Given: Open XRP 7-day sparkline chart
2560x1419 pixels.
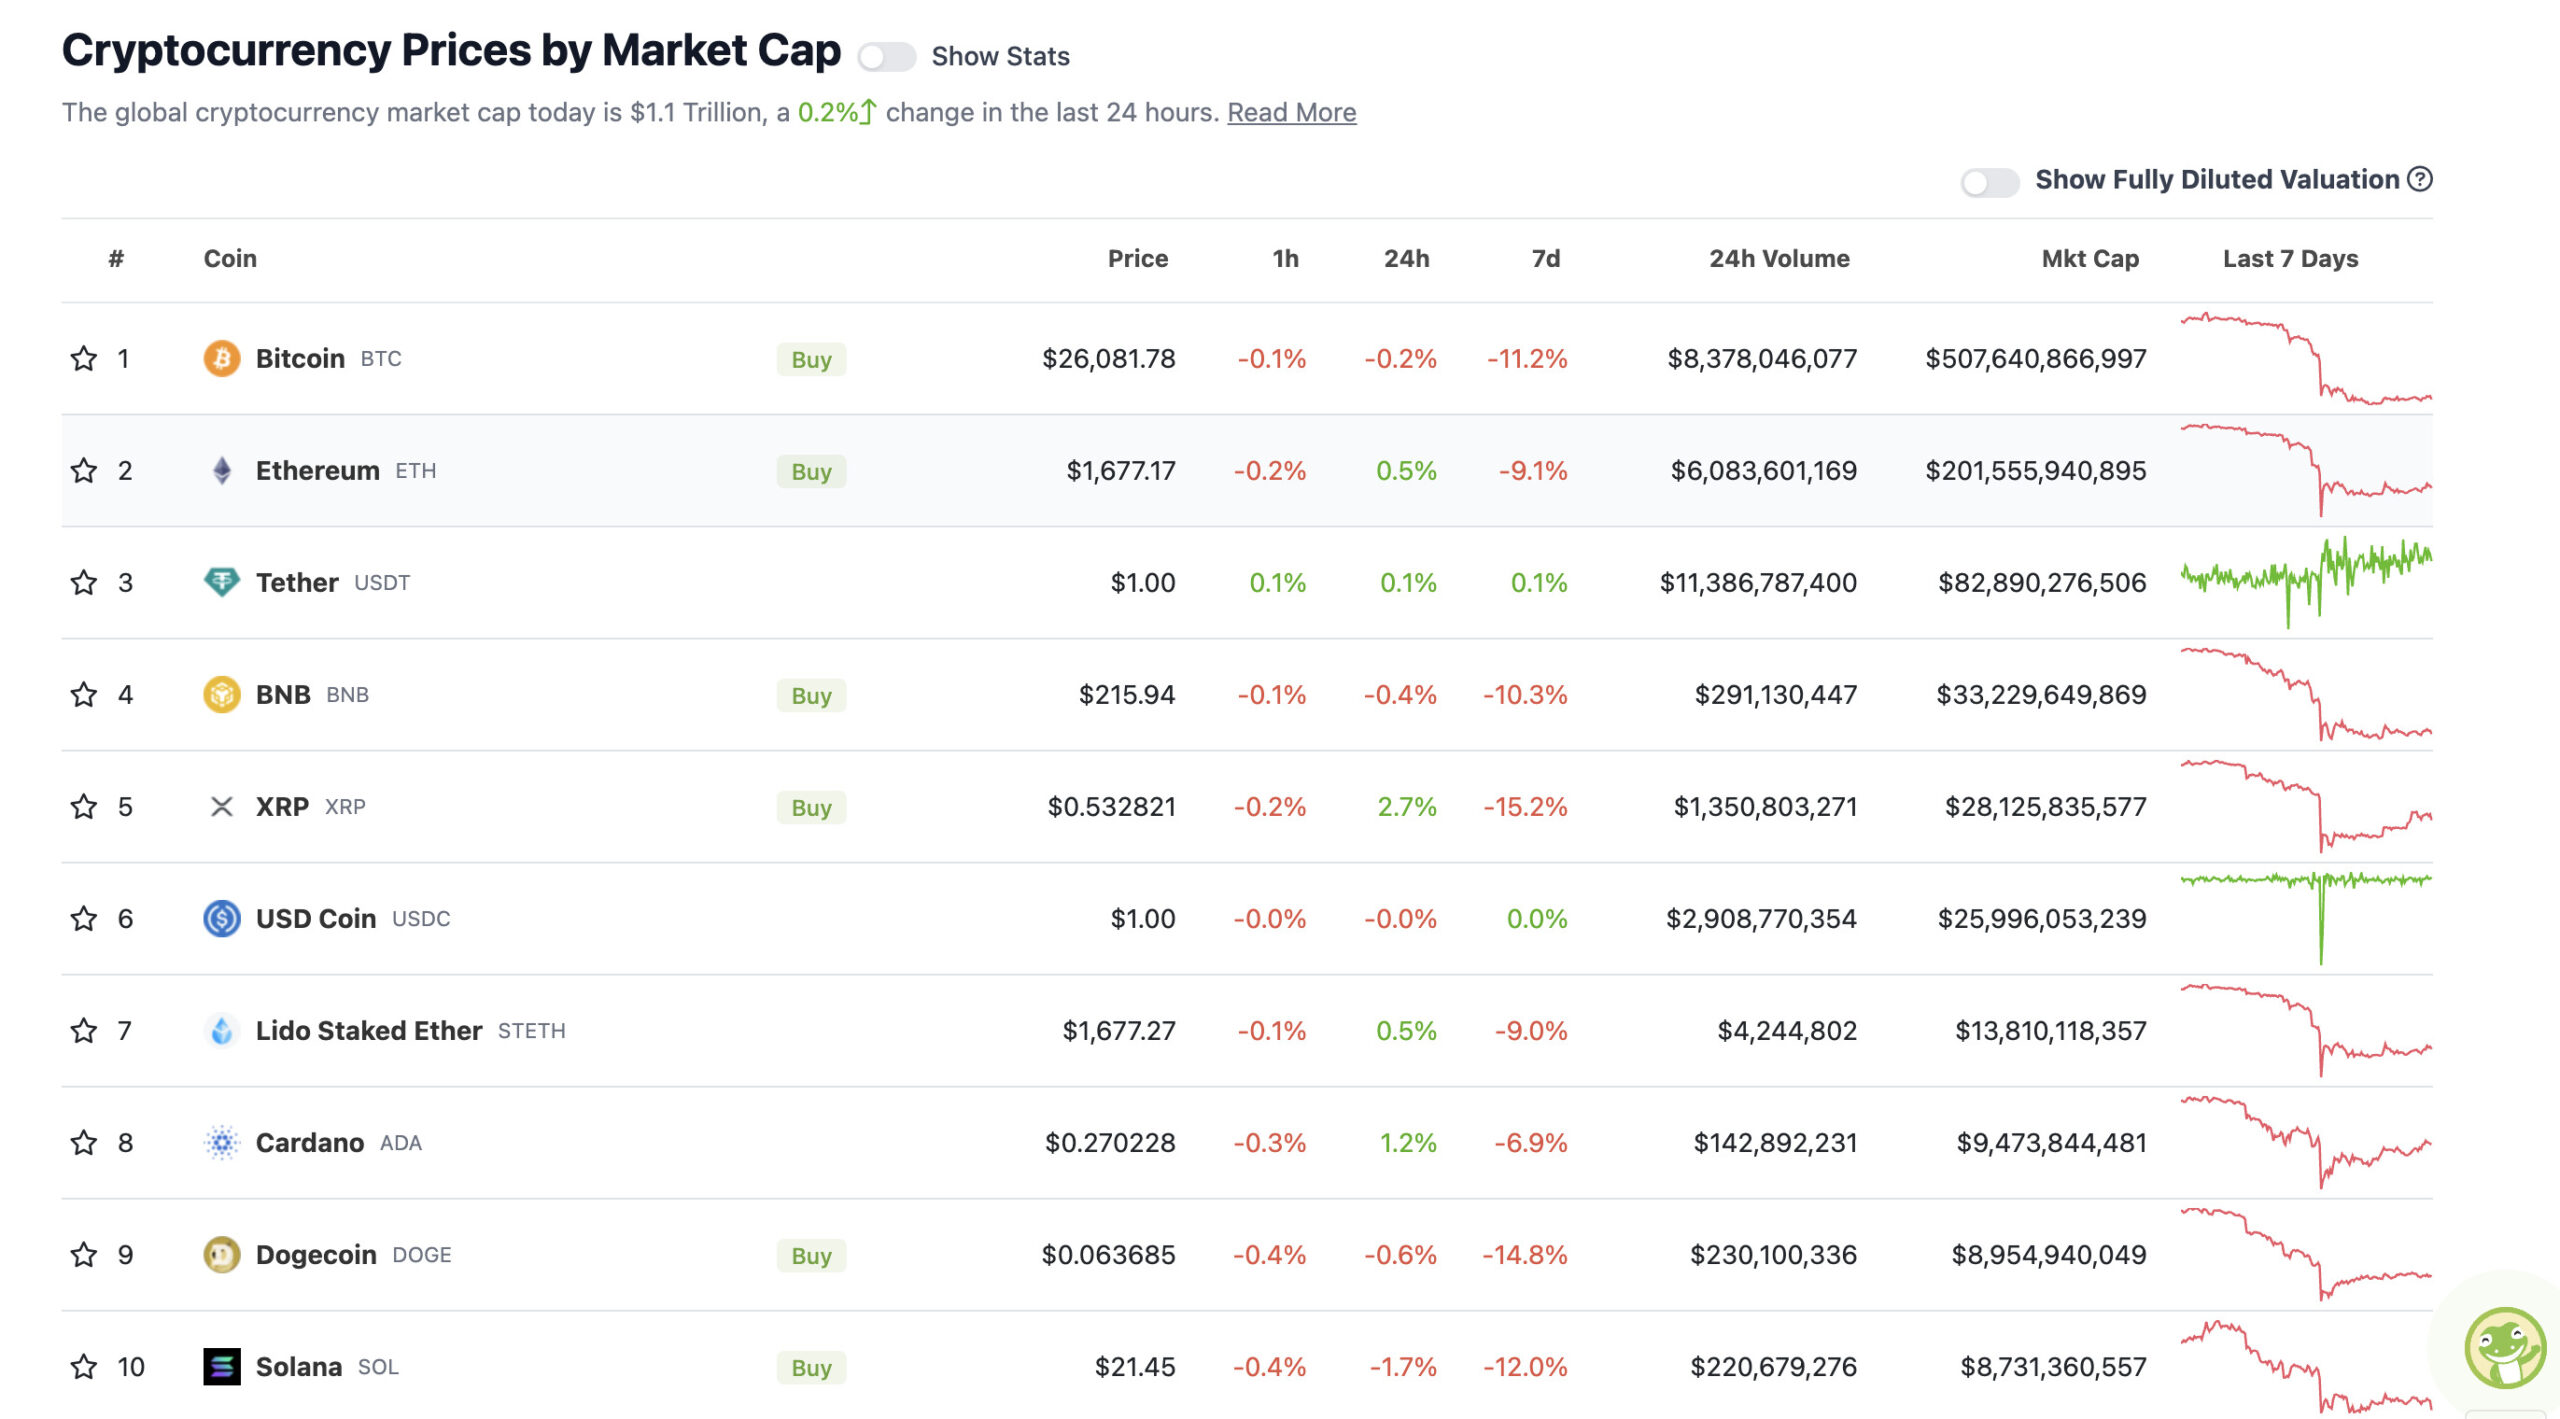Looking at the screenshot, I should [x=2306, y=806].
